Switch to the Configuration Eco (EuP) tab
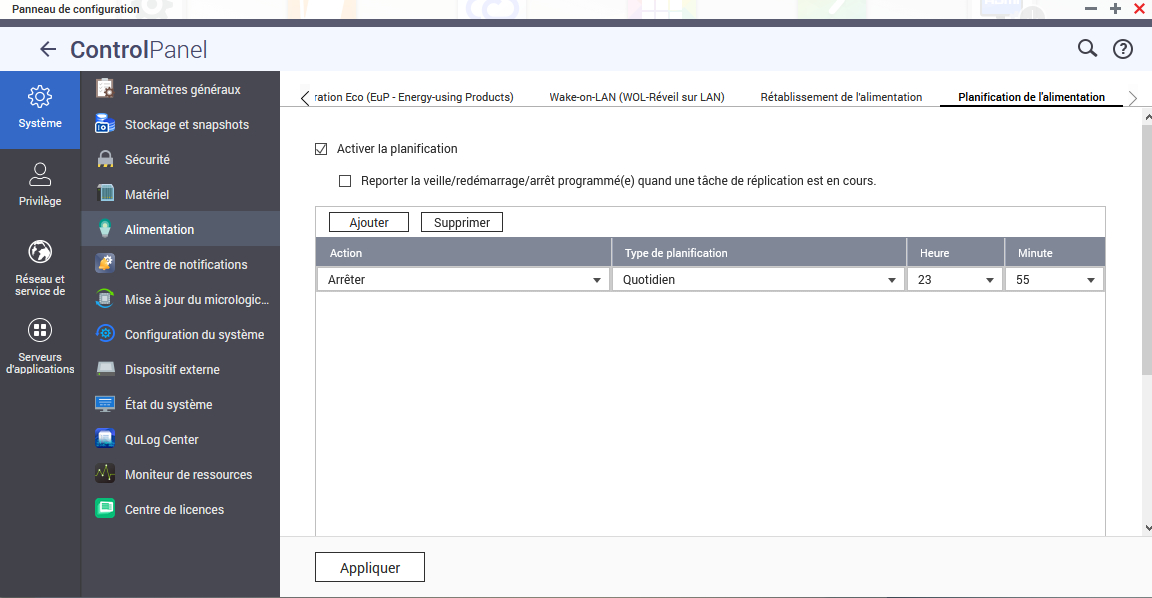Viewport: 1152px width, 598px height. (x=414, y=97)
